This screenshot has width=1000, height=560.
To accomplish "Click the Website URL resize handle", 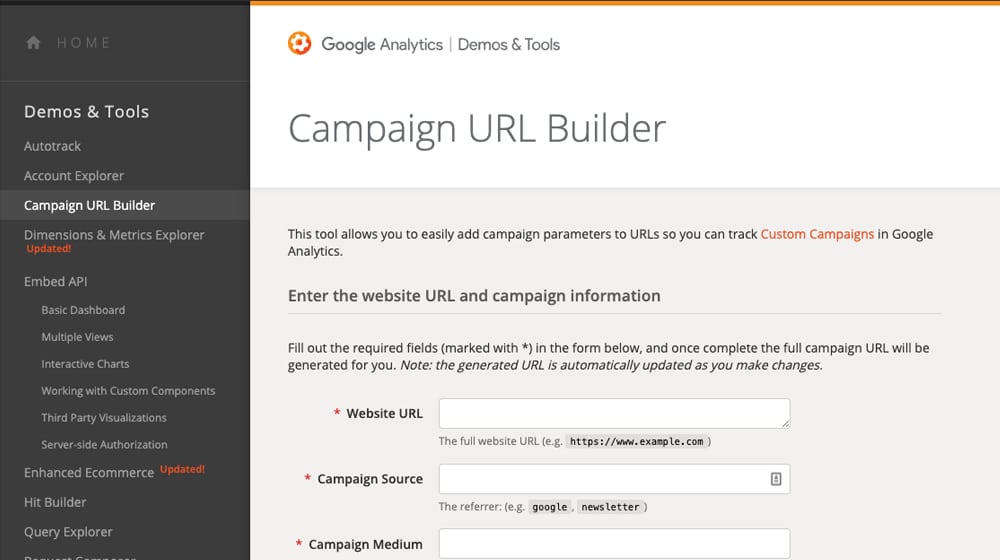I will click(x=785, y=423).
